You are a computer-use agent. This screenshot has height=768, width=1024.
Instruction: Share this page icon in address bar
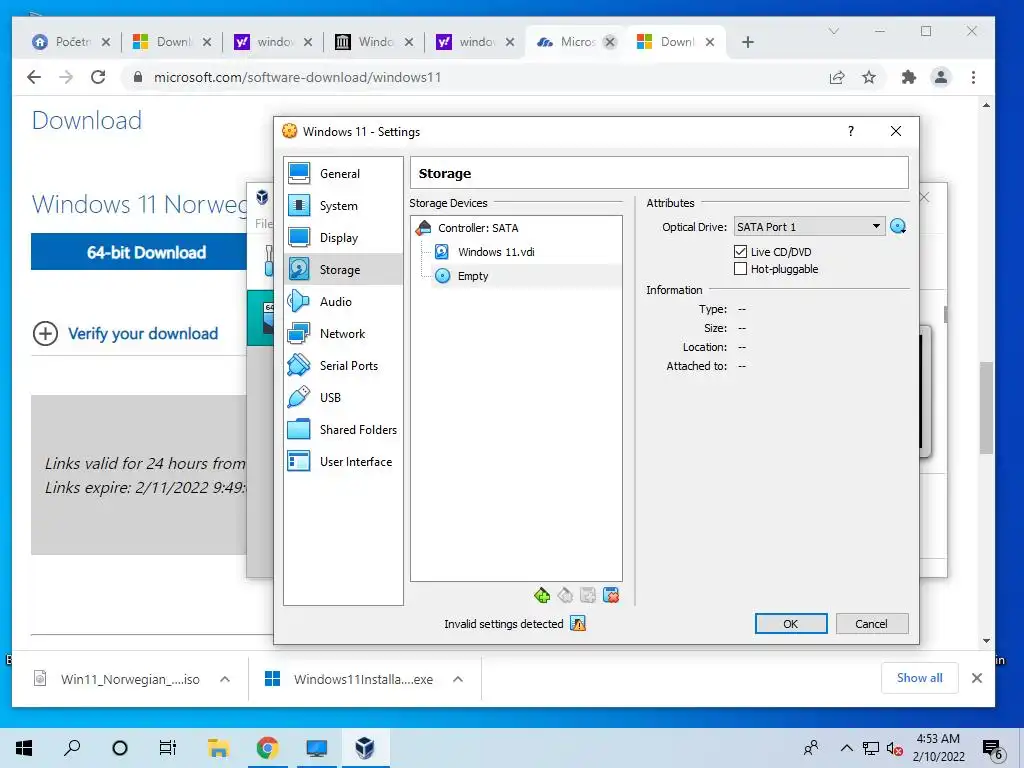(x=837, y=78)
